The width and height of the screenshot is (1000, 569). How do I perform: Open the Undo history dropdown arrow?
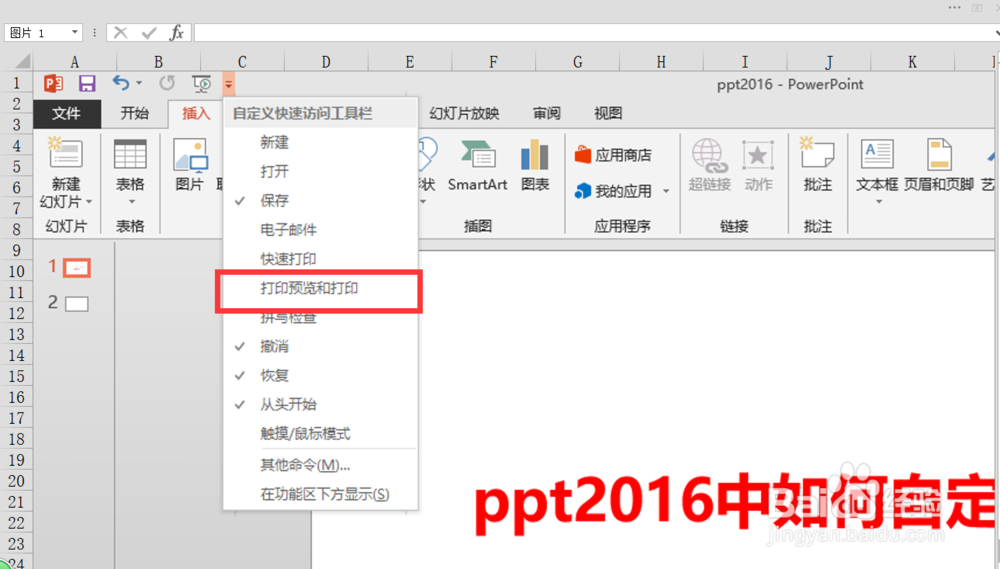[x=139, y=83]
